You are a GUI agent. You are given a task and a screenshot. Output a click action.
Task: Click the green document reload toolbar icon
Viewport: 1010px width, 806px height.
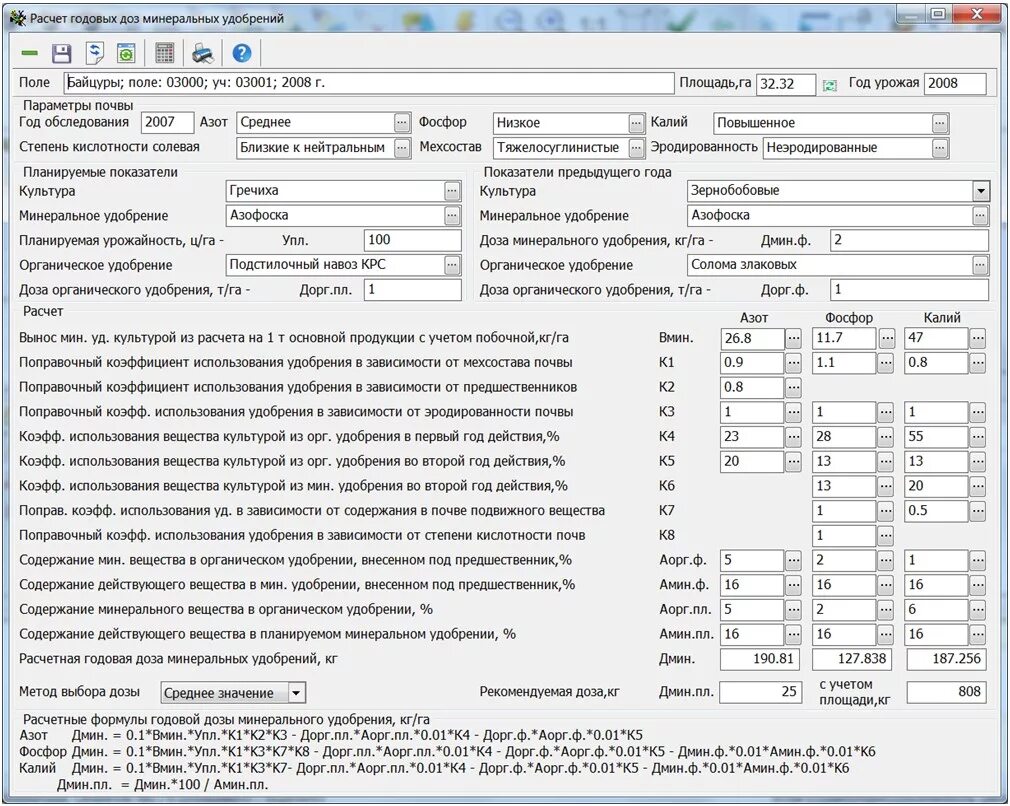(x=126, y=53)
